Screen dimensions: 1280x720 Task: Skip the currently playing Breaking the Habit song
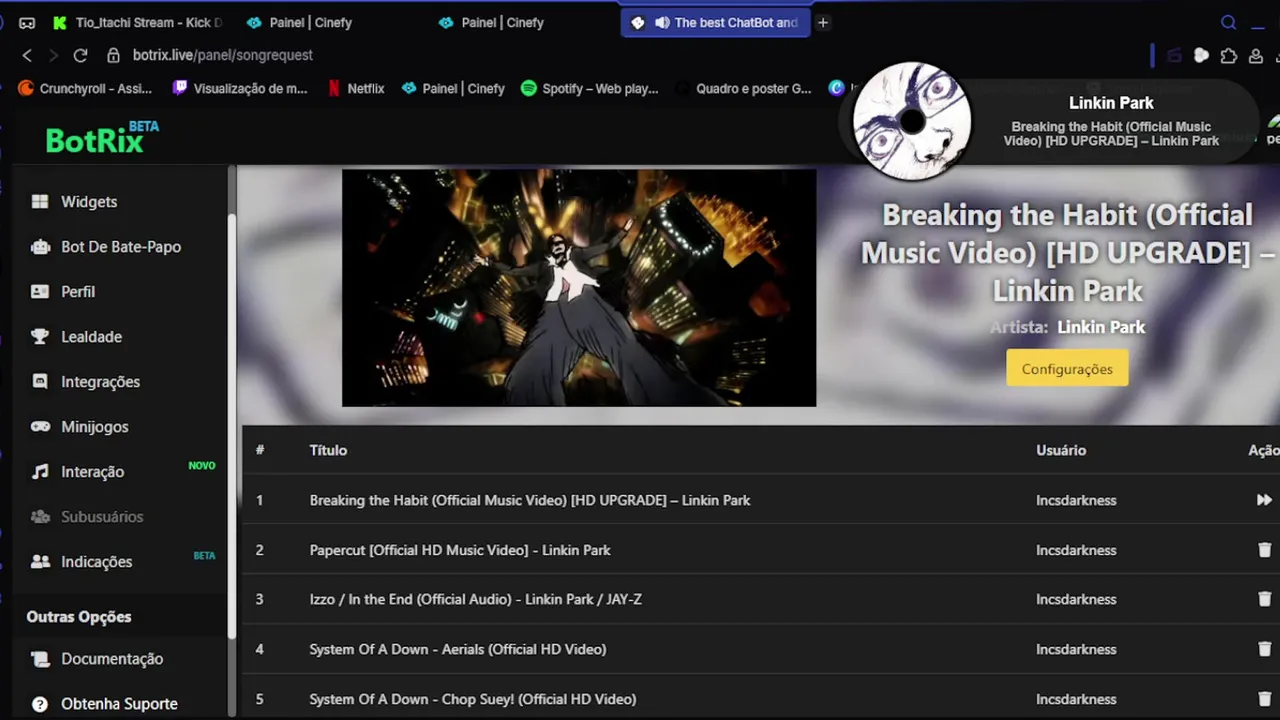tap(1264, 500)
